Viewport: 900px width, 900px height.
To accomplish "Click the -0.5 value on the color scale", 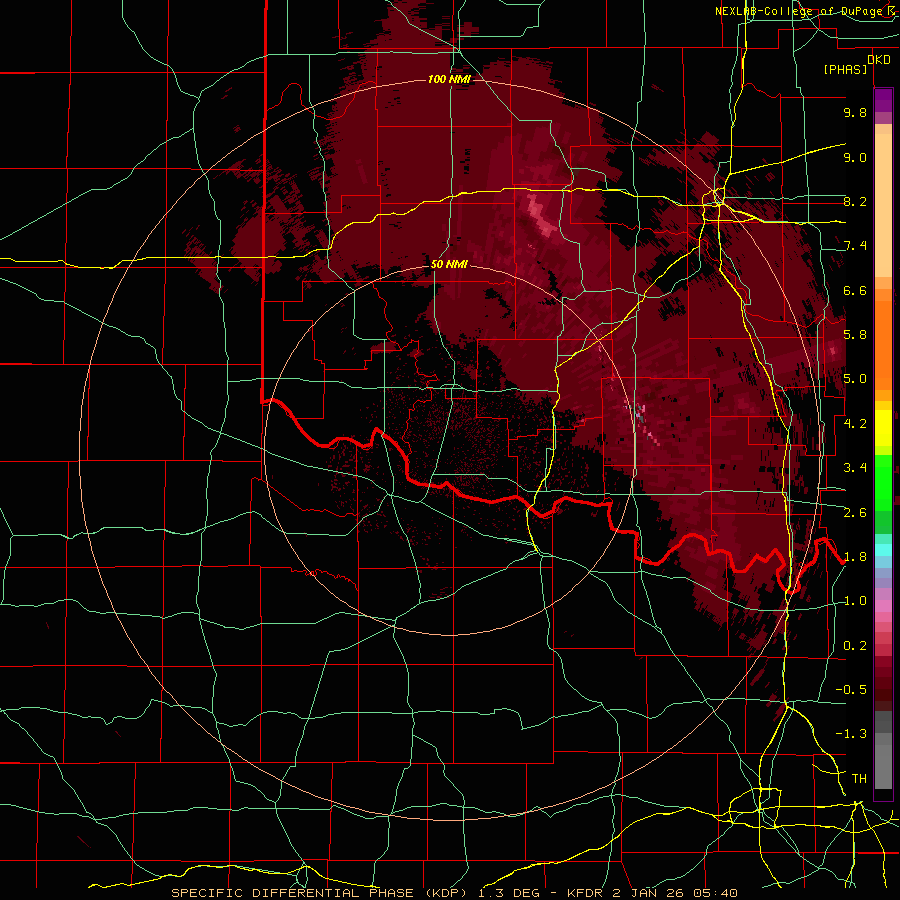I will [x=851, y=690].
